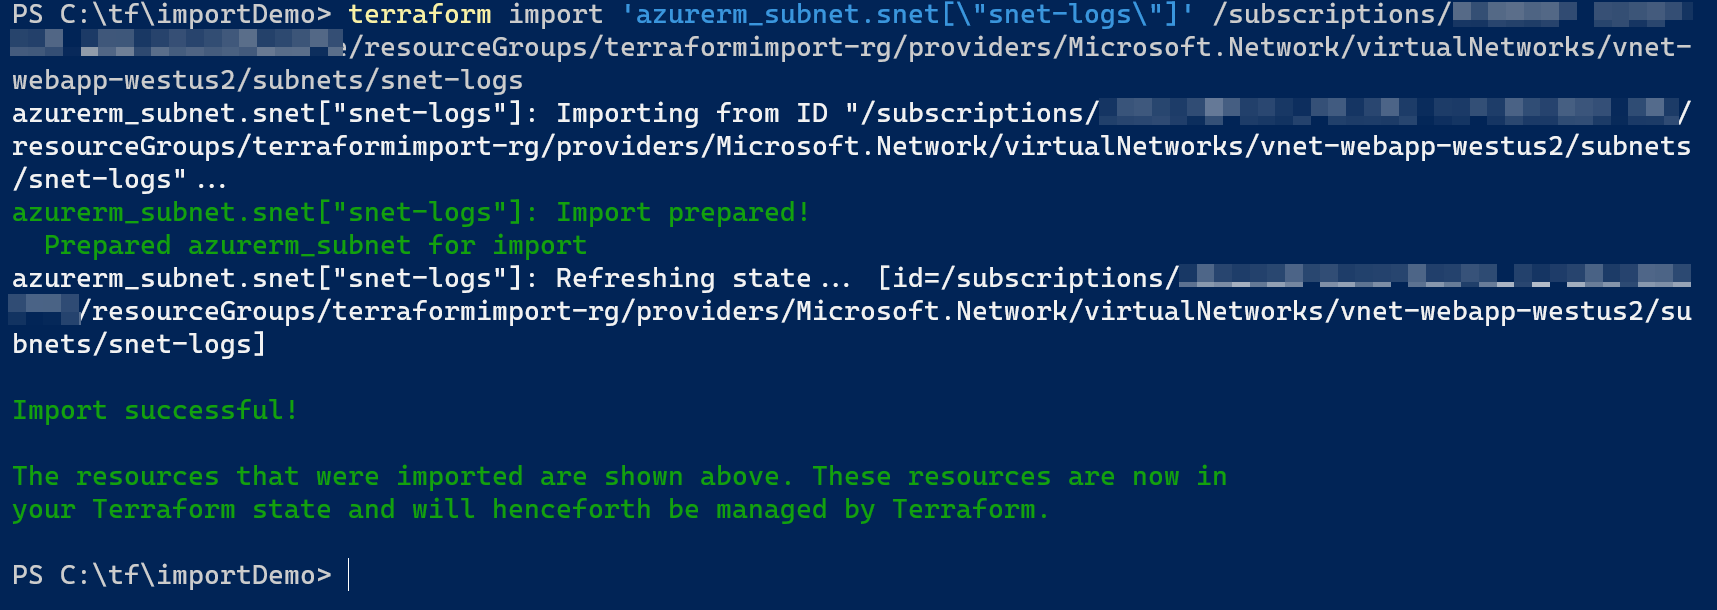This screenshot has height=610, width=1717.
Task: Click "The resources that were imported" text
Action: tap(267, 476)
